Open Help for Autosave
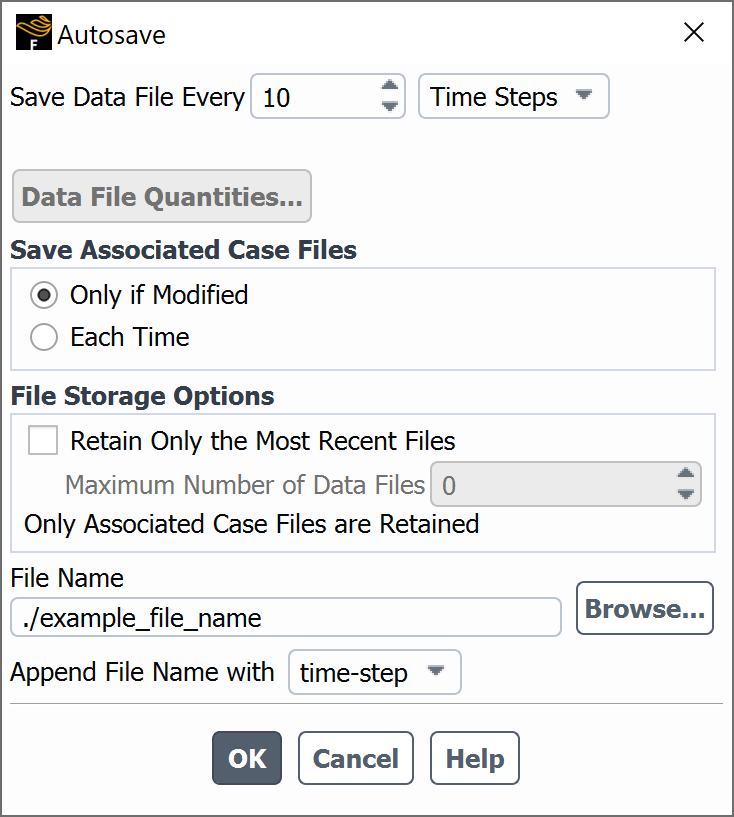The image size is (734, 817). (x=475, y=758)
